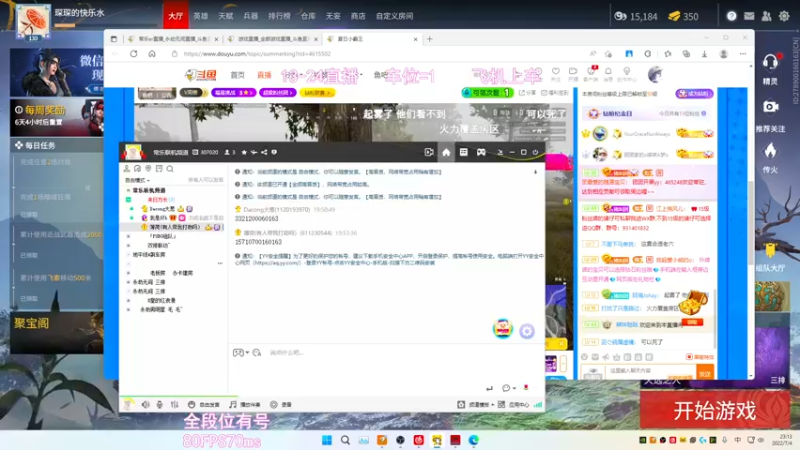Toggle the YY microphone
Image resolution: width=800 pixels, height=450 pixels.
(x=160, y=404)
